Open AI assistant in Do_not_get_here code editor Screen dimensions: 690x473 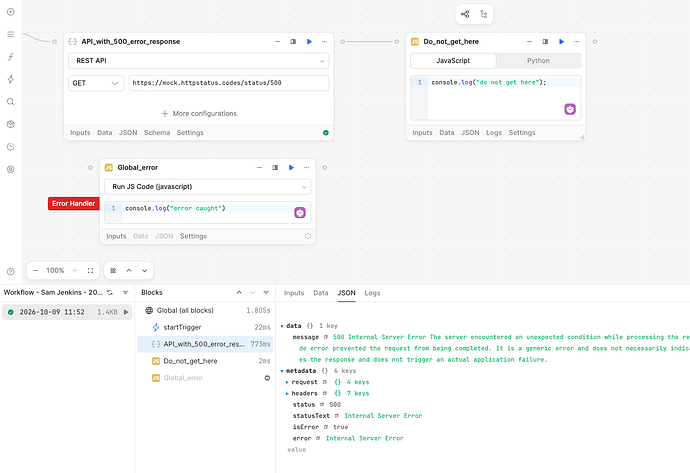tap(570, 109)
